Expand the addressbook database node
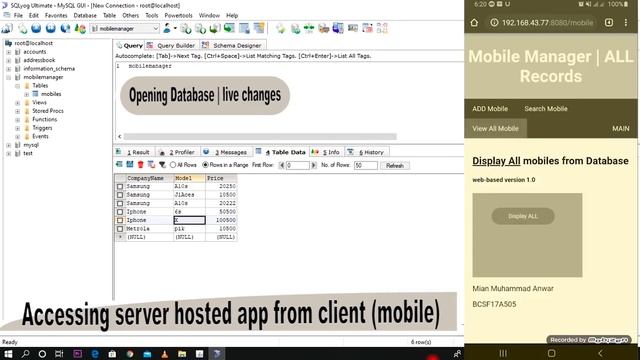Screen dimensions: 640x360 pyautogui.click(x=9, y=60)
